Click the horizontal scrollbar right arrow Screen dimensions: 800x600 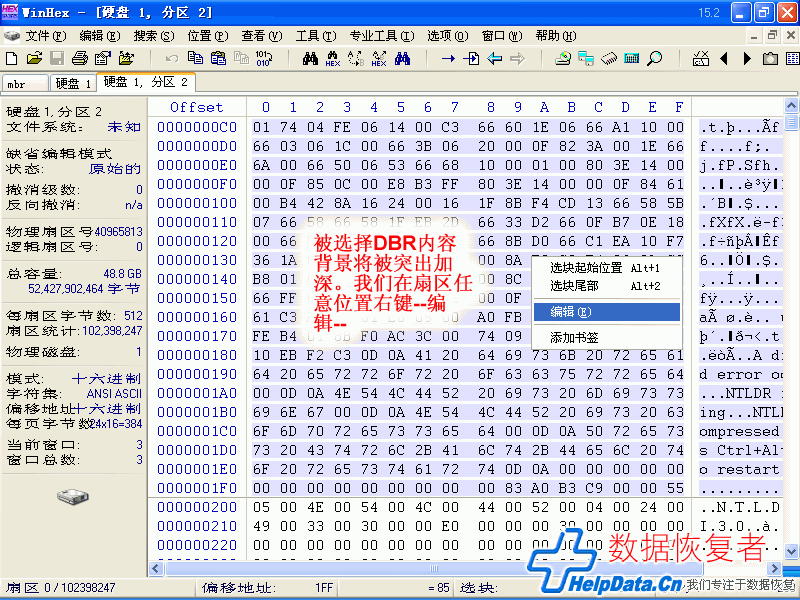[774, 568]
